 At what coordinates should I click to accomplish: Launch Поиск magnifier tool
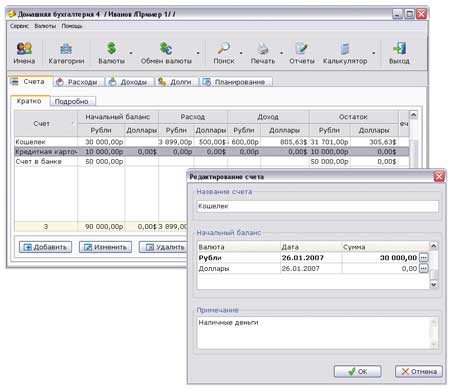point(224,53)
